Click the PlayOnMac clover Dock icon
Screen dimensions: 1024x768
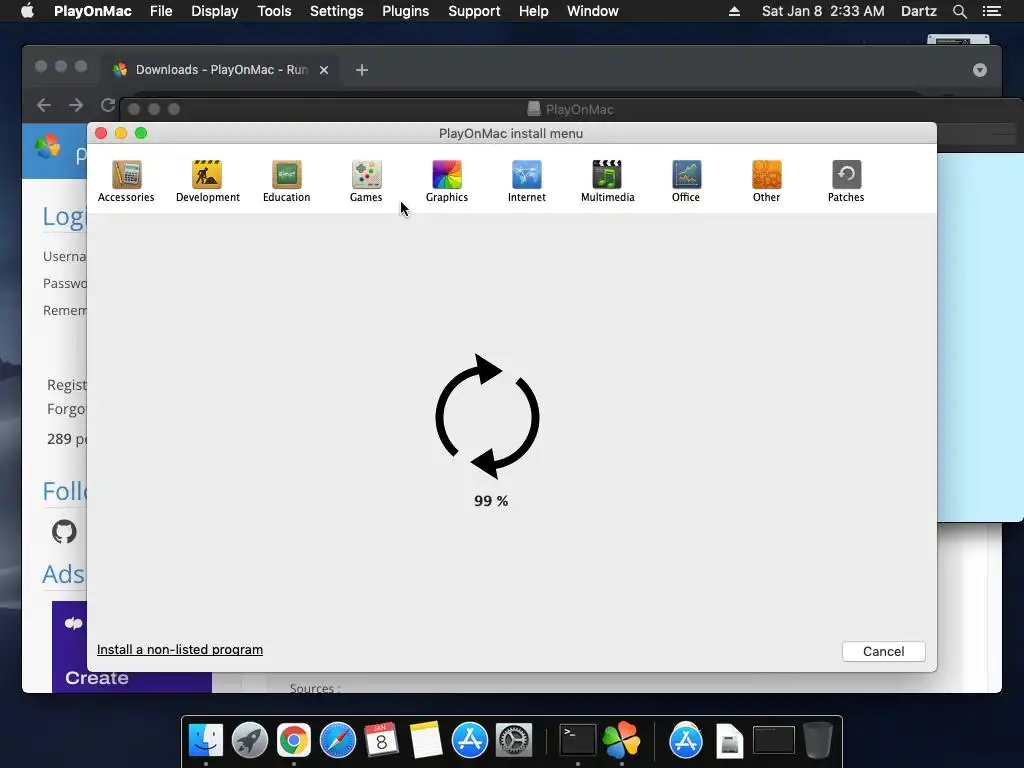coord(621,741)
